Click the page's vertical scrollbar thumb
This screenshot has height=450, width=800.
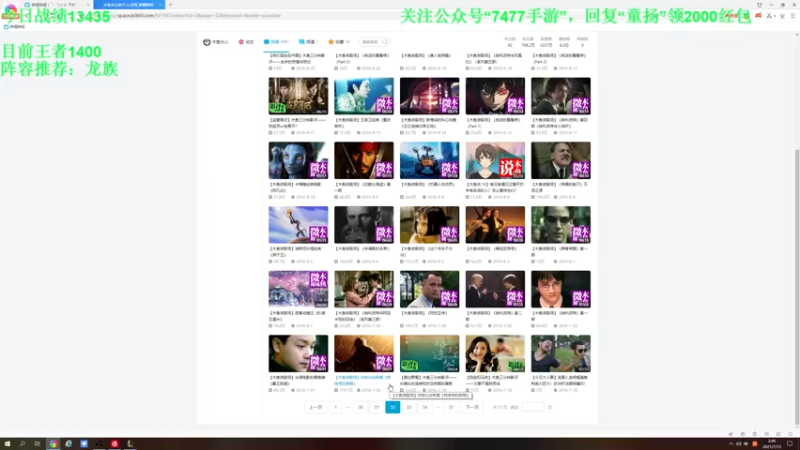pos(796,286)
